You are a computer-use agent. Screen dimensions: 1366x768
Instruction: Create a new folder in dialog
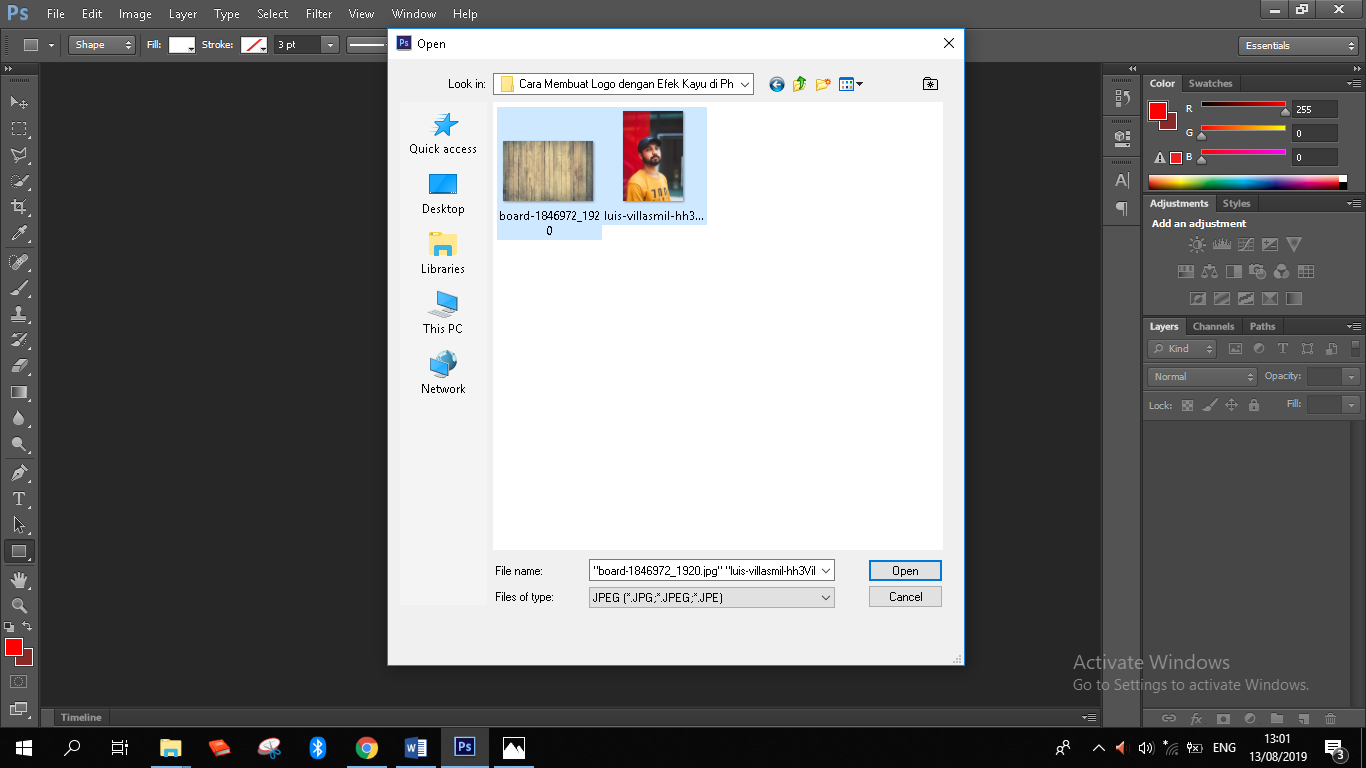tap(823, 85)
